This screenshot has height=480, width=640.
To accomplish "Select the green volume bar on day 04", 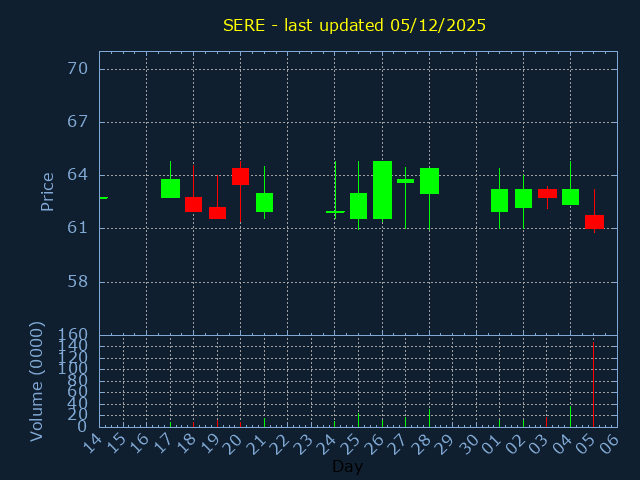I will pyautogui.click(x=570, y=416).
